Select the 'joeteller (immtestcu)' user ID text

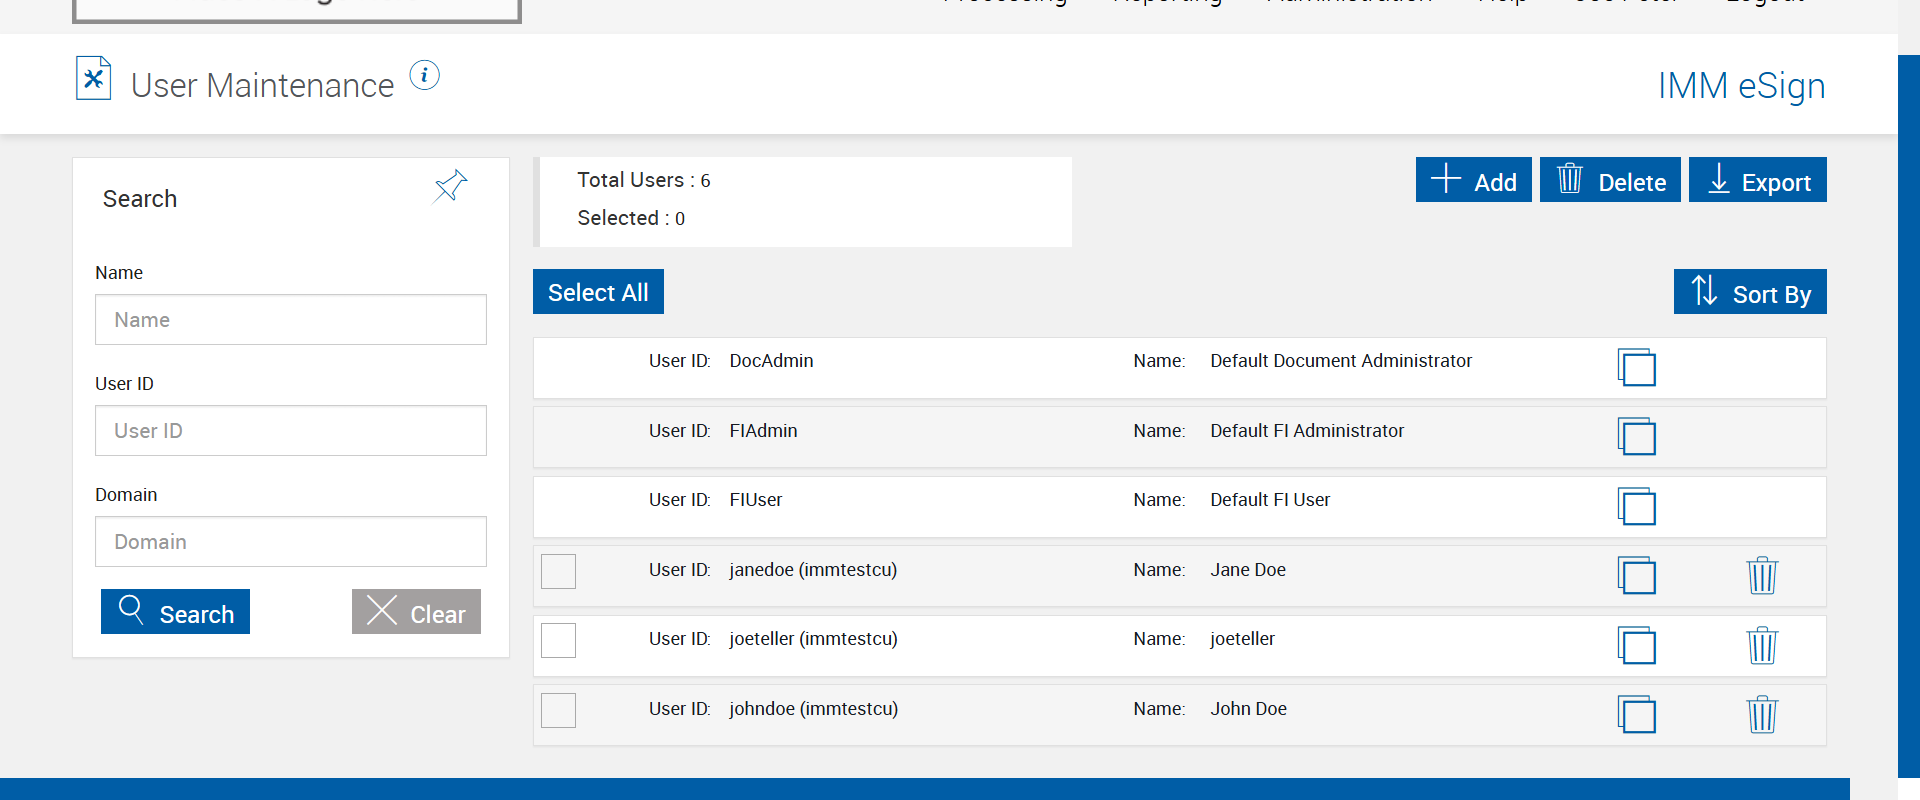pos(813,639)
